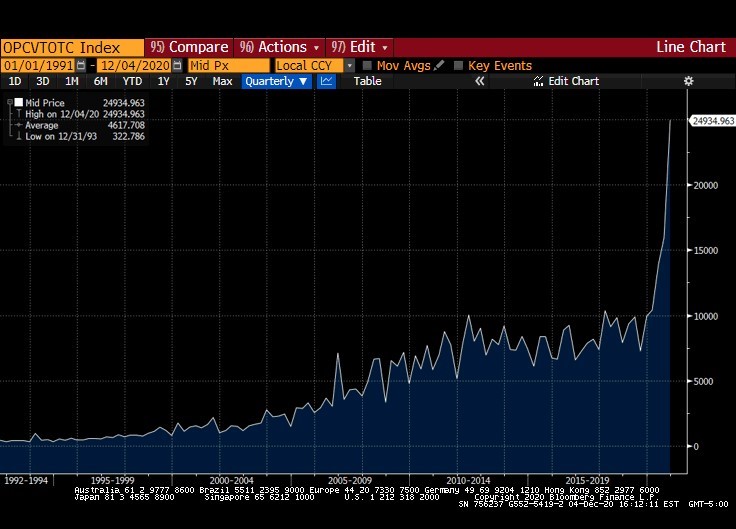Toggle the Mid Price series checkbox
The image size is (736, 529).
19,102
